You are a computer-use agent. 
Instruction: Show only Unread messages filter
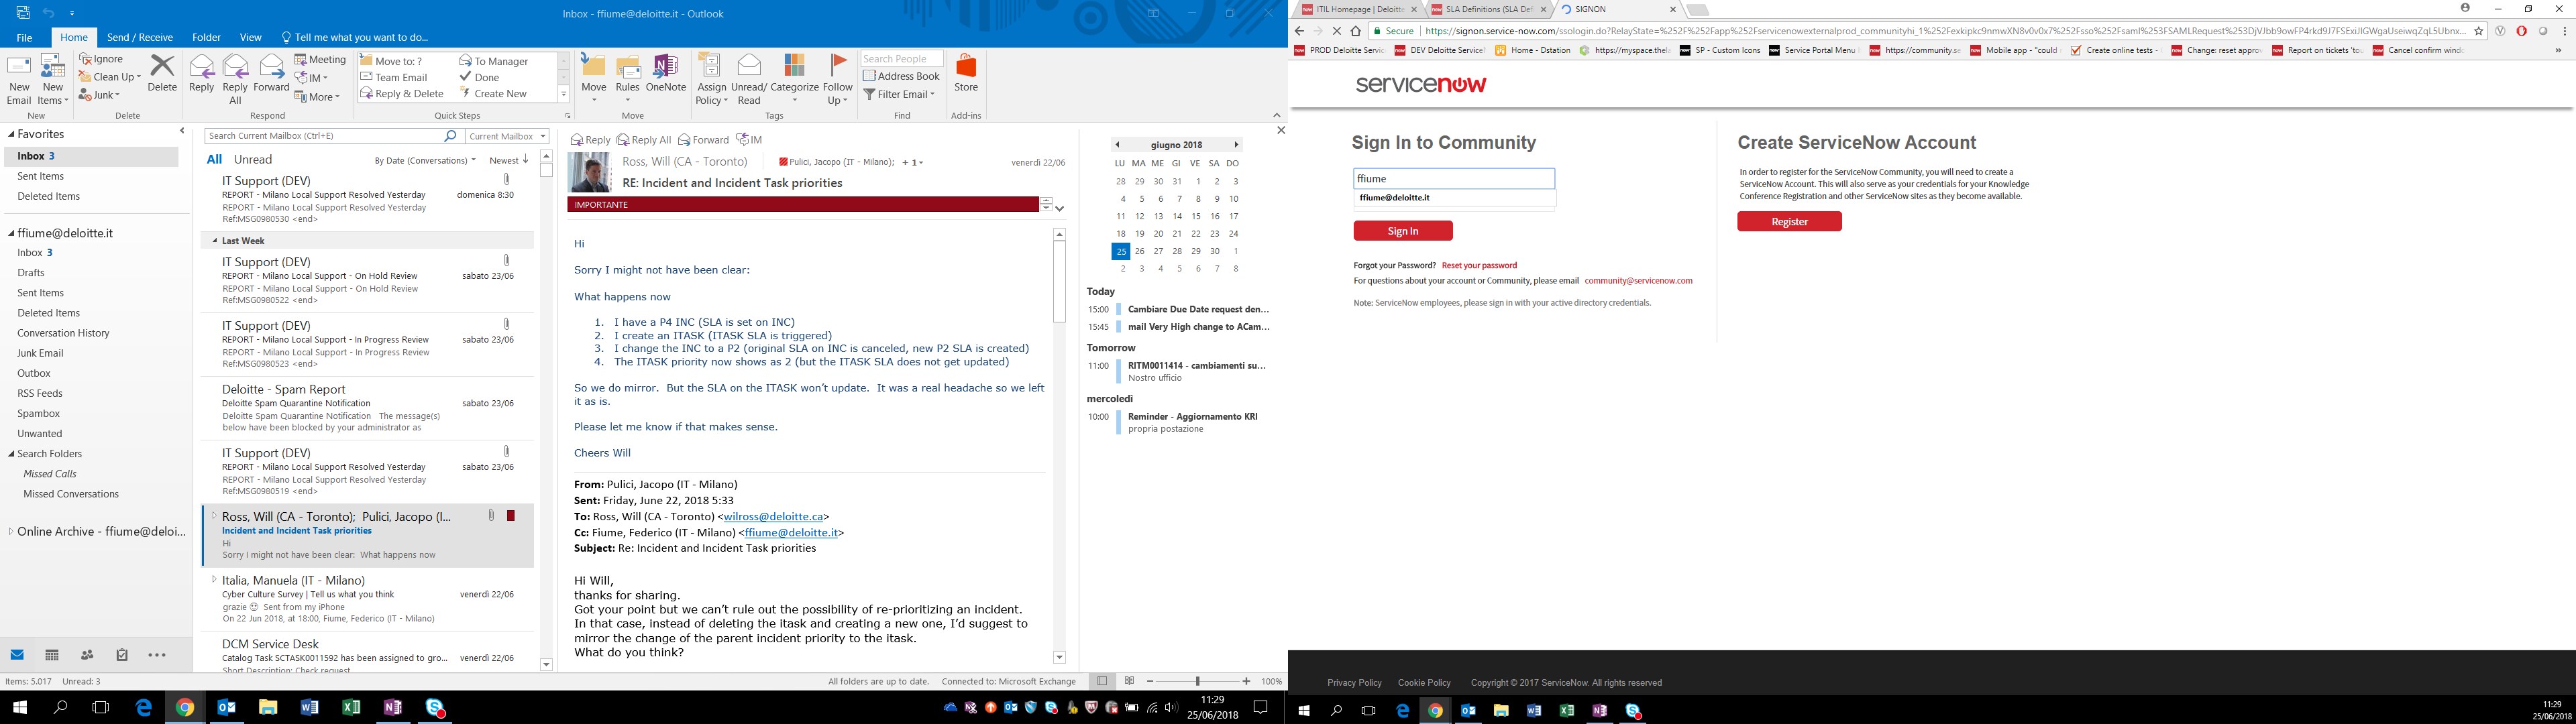coord(253,160)
